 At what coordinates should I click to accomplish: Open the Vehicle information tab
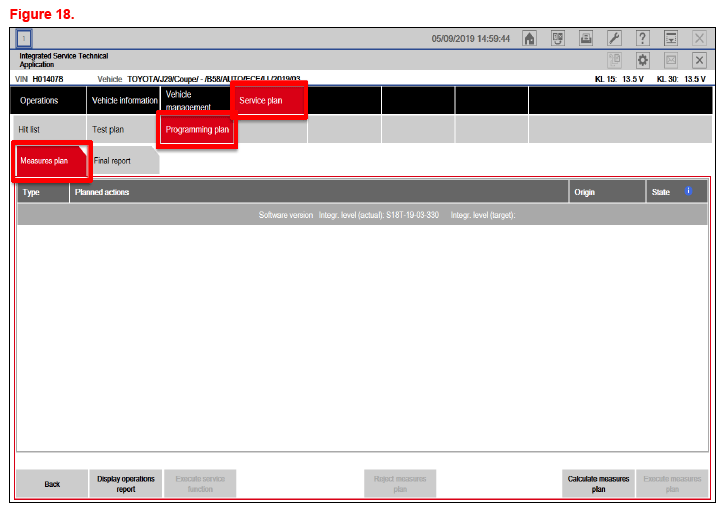point(124,100)
